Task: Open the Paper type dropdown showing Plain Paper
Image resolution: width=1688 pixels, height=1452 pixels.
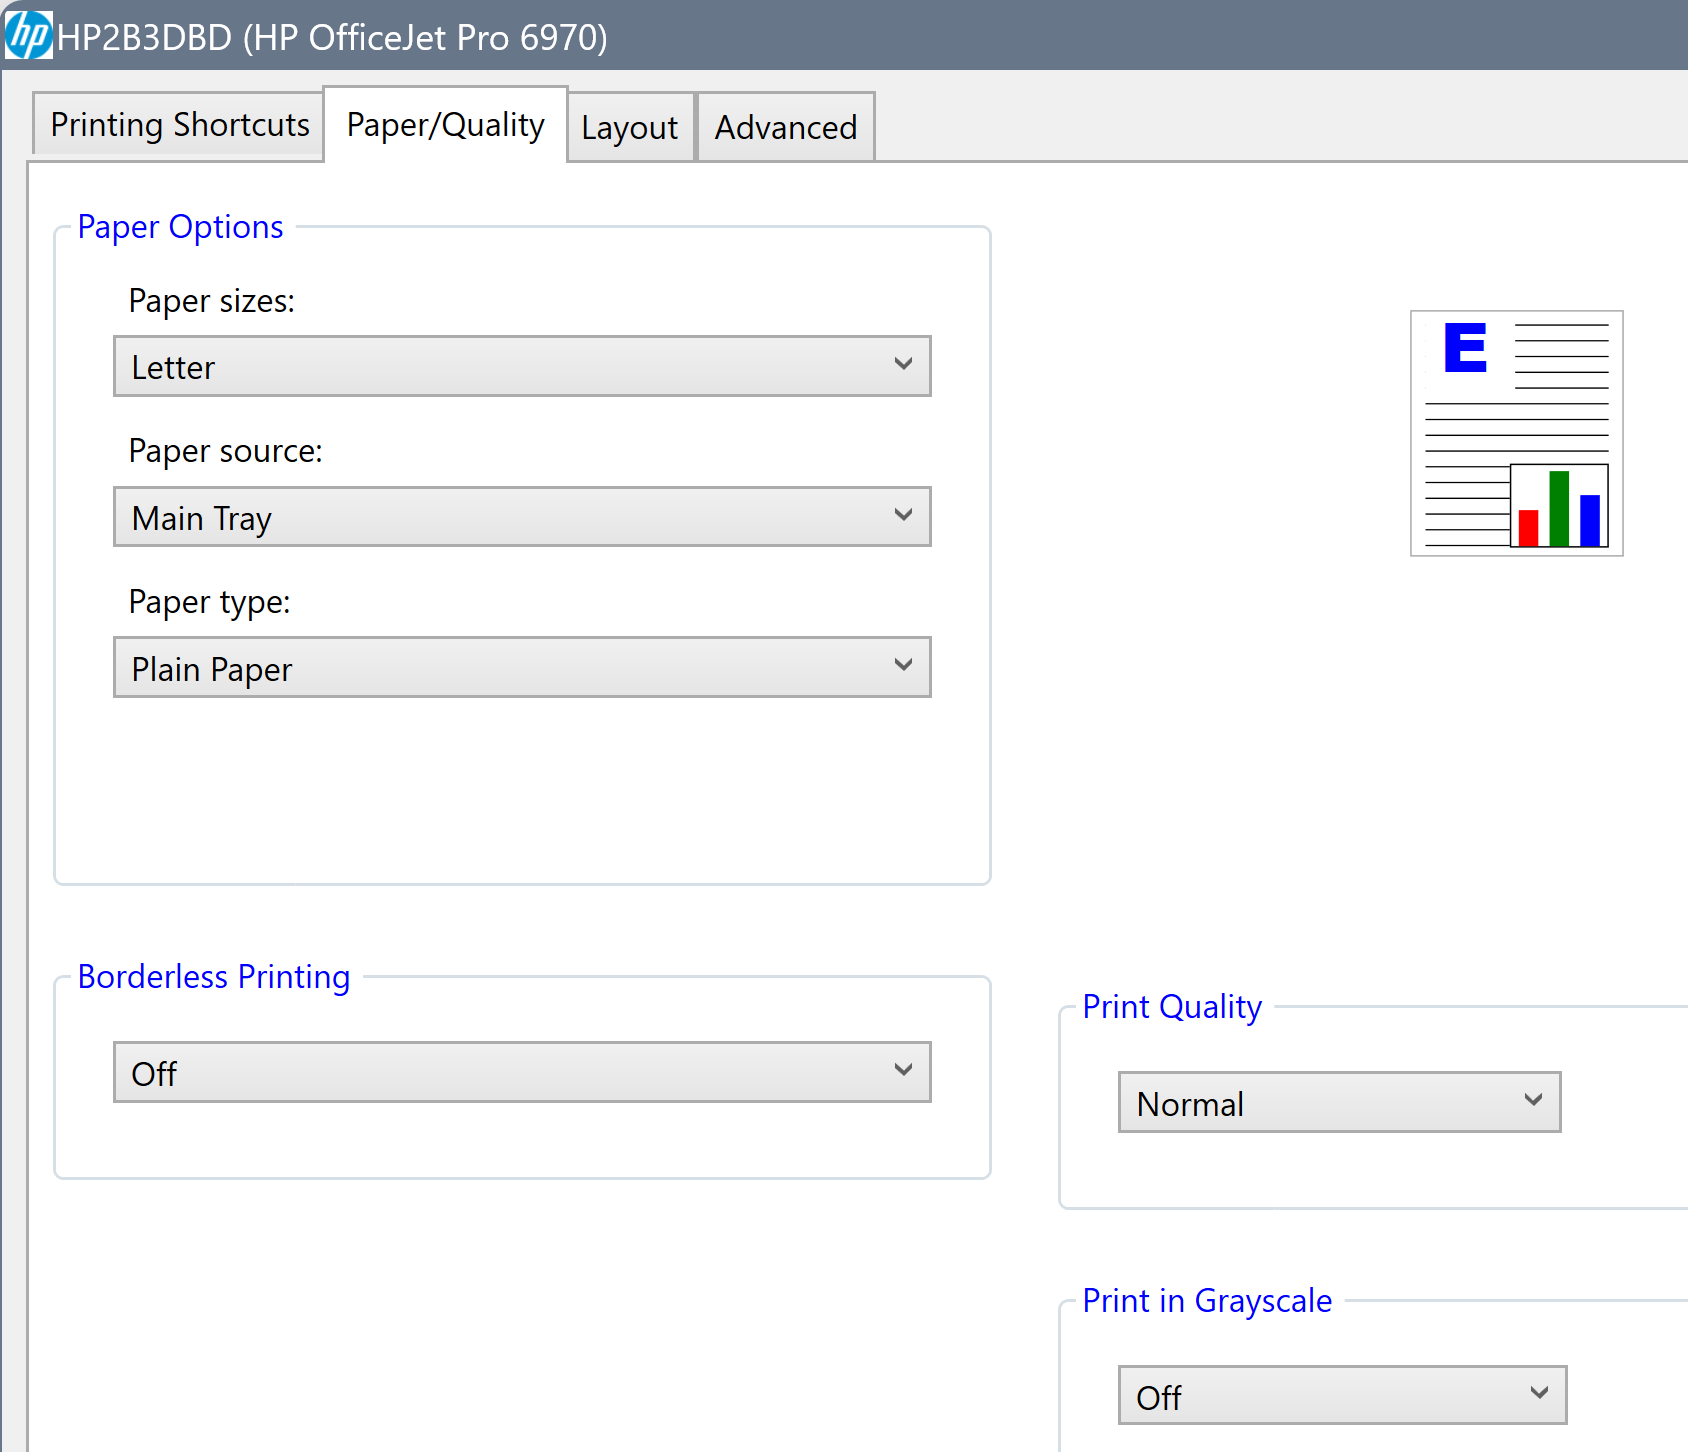Action: pyautogui.click(x=521, y=667)
